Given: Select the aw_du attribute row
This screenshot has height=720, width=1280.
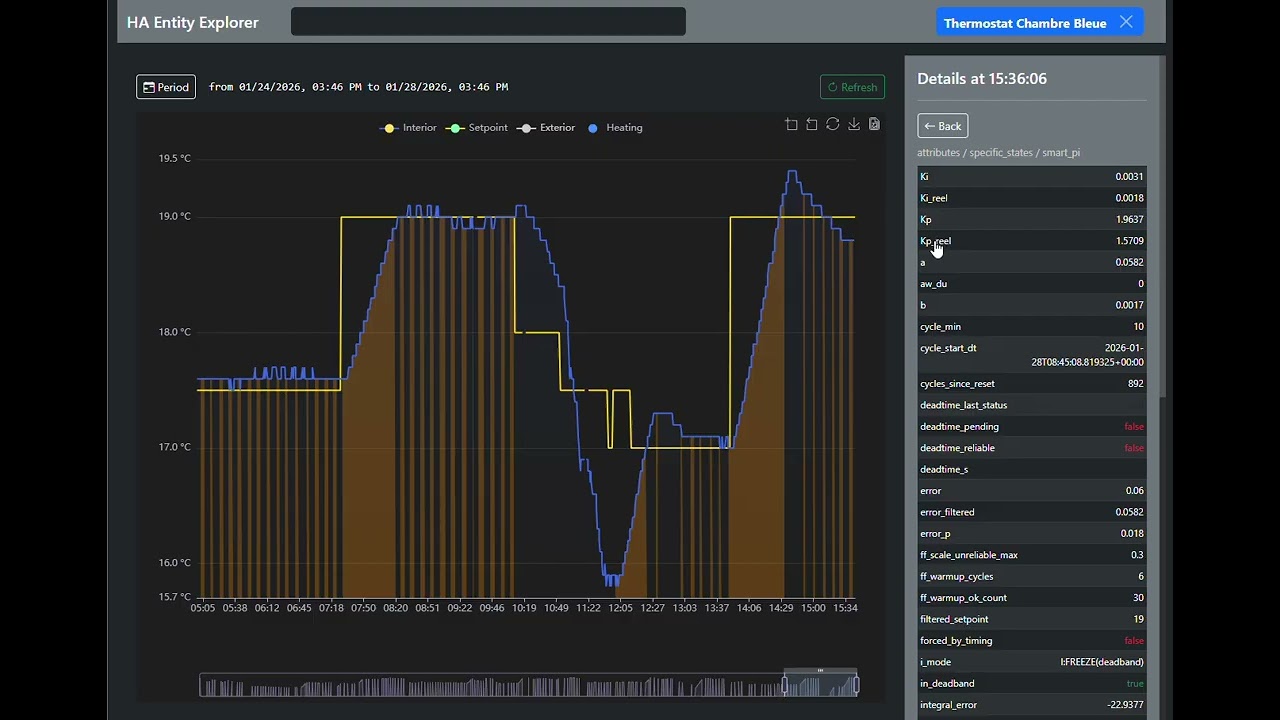Looking at the screenshot, I should pyautogui.click(x=1031, y=284).
